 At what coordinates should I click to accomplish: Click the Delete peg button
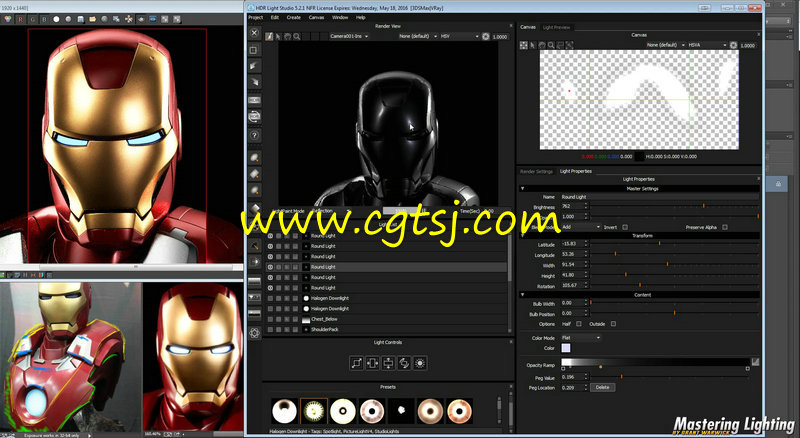[x=603, y=387]
